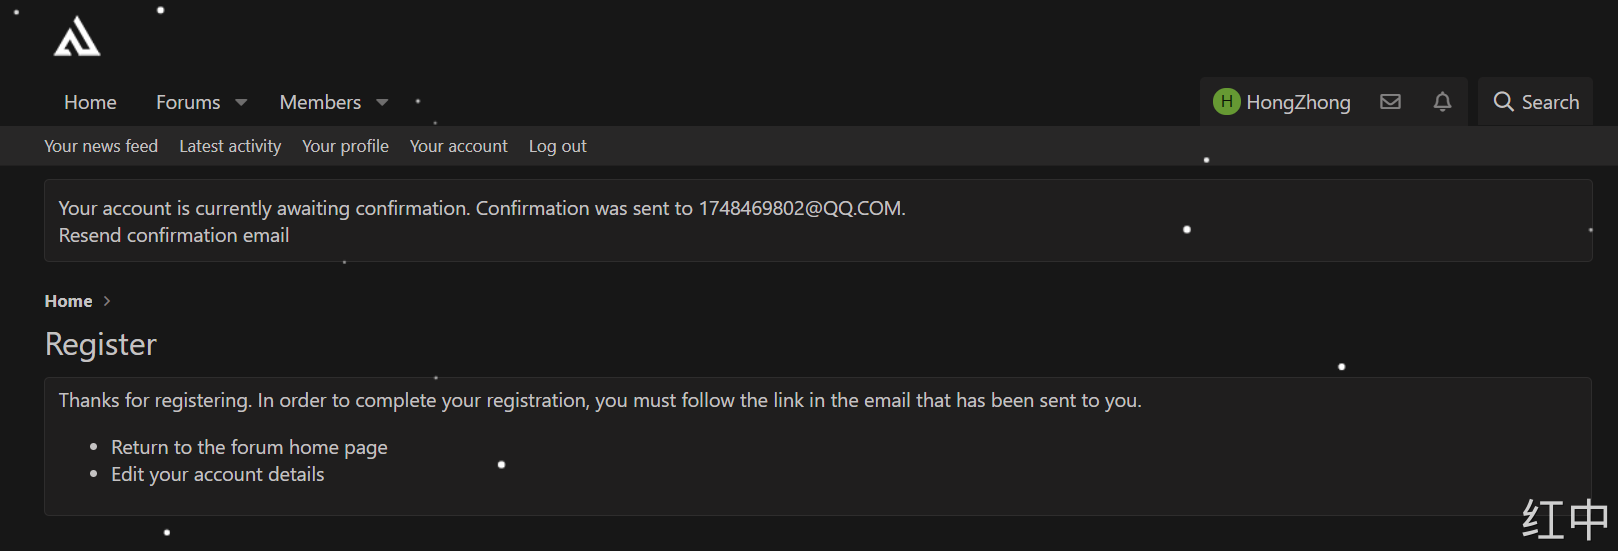1618x551 pixels.
Task: Open the alerts bell icon
Action: click(x=1442, y=102)
